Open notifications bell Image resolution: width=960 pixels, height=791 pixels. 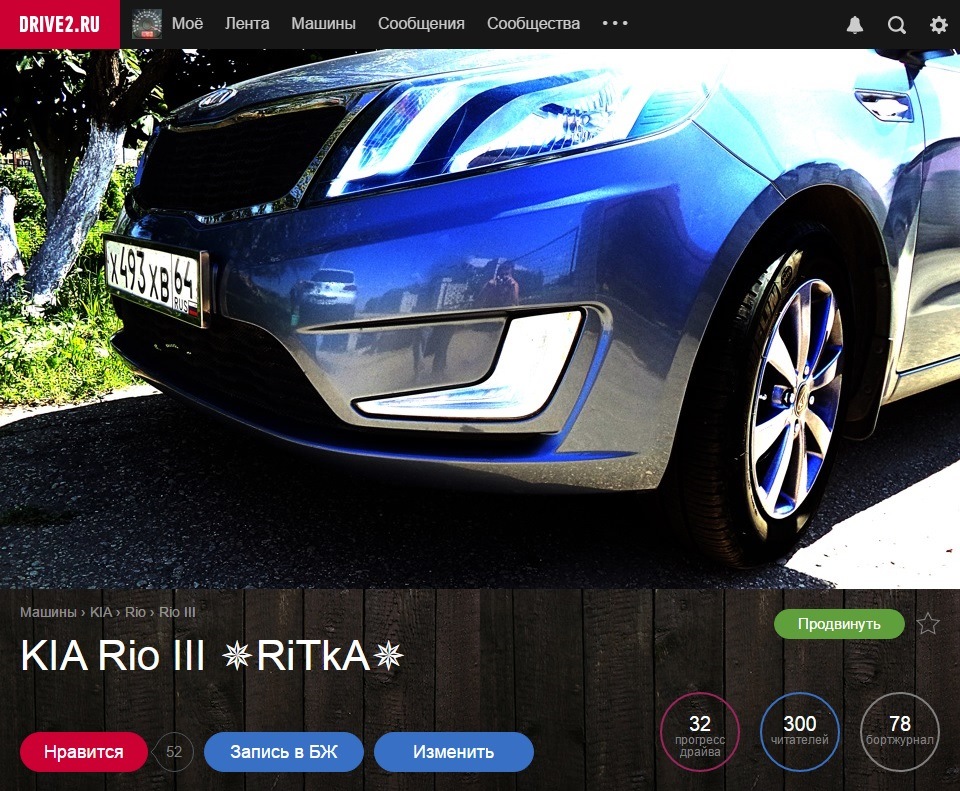point(855,24)
